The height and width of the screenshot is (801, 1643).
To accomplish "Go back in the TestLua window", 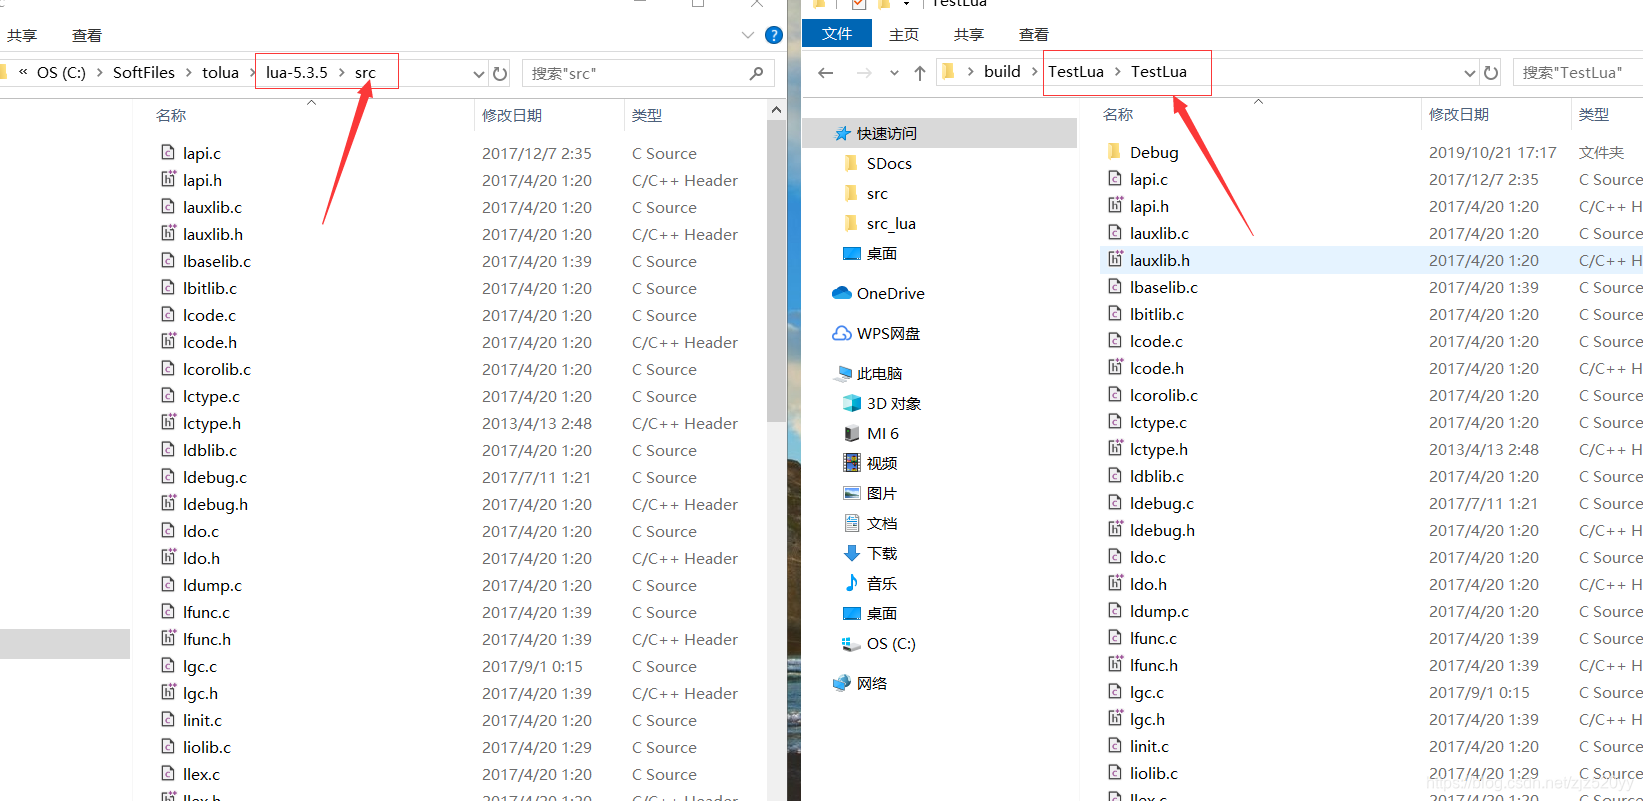I will (x=825, y=72).
